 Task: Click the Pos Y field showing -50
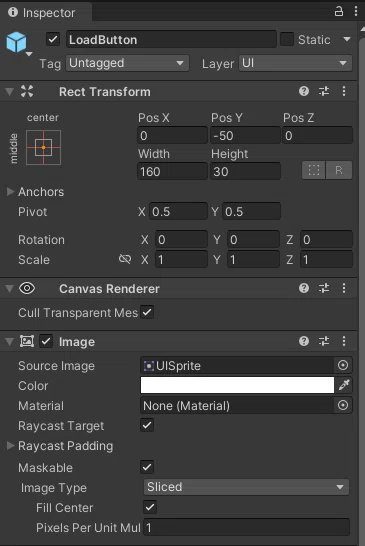coord(245,135)
